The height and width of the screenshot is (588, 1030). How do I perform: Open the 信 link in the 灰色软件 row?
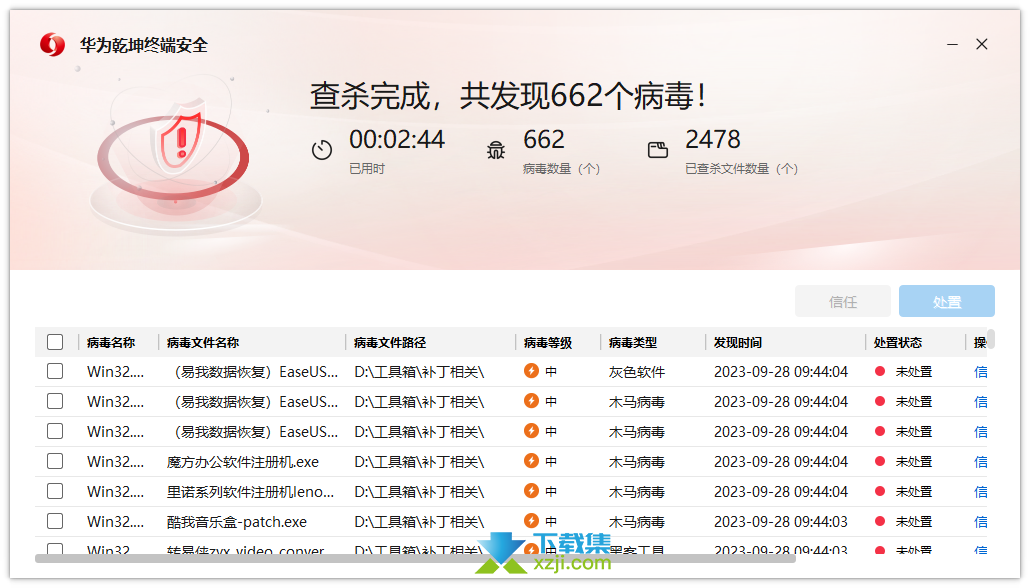pos(981,372)
